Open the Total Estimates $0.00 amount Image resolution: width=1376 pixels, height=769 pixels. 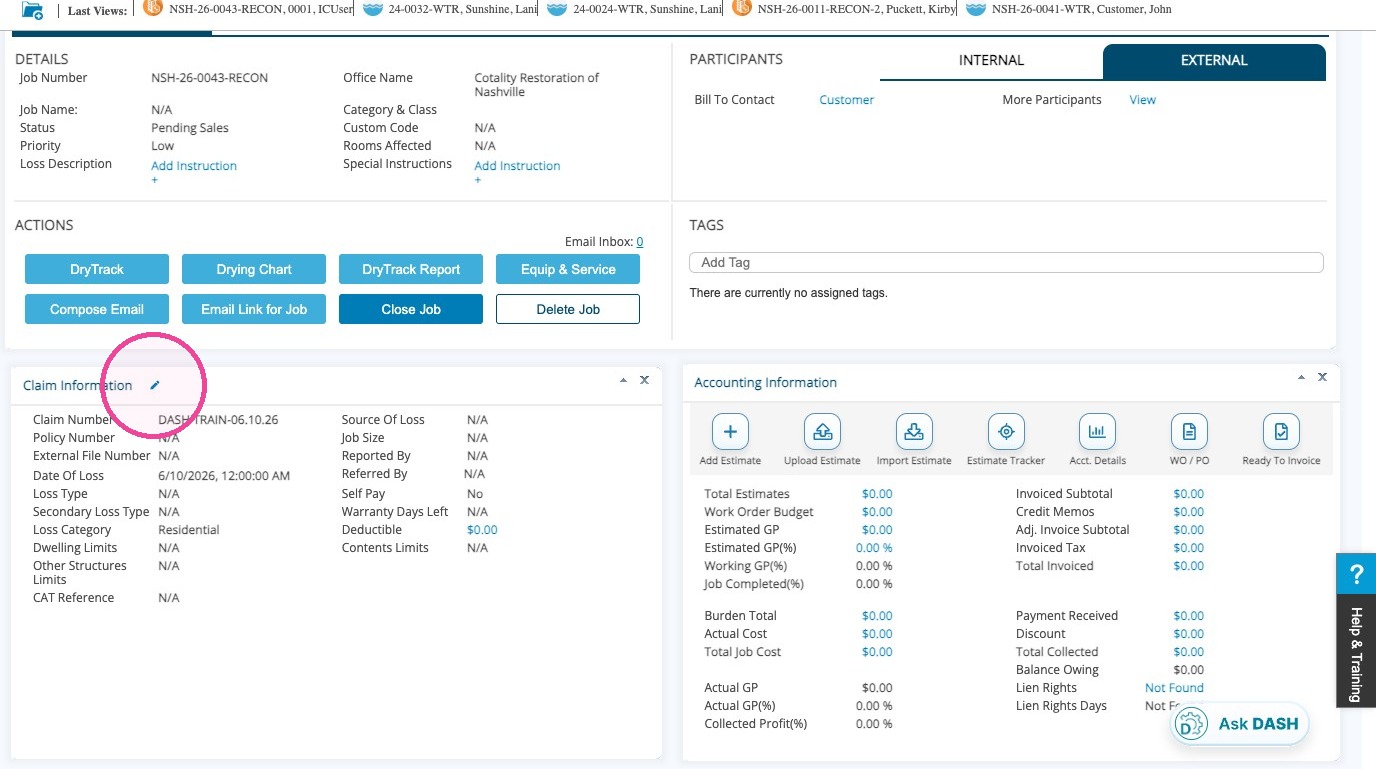[x=877, y=494]
